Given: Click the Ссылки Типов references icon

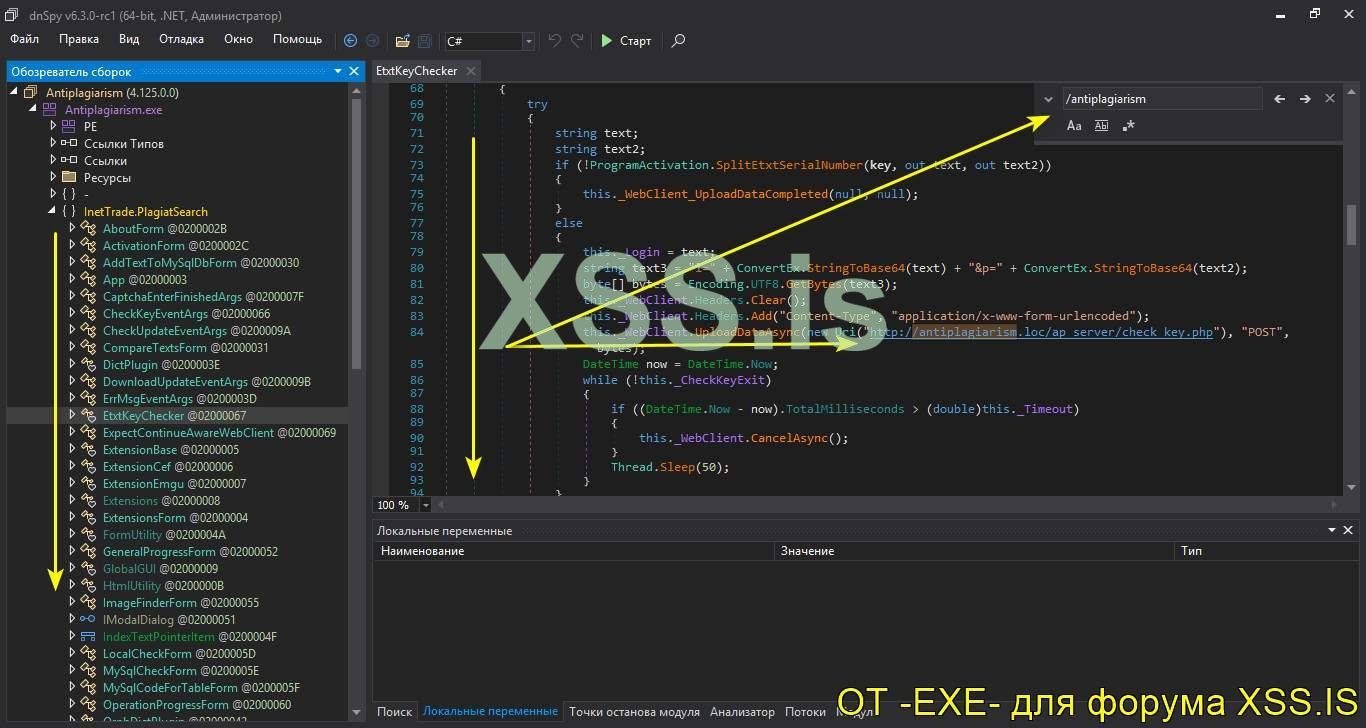Looking at the screenshot, I should (x=69, y=144).
